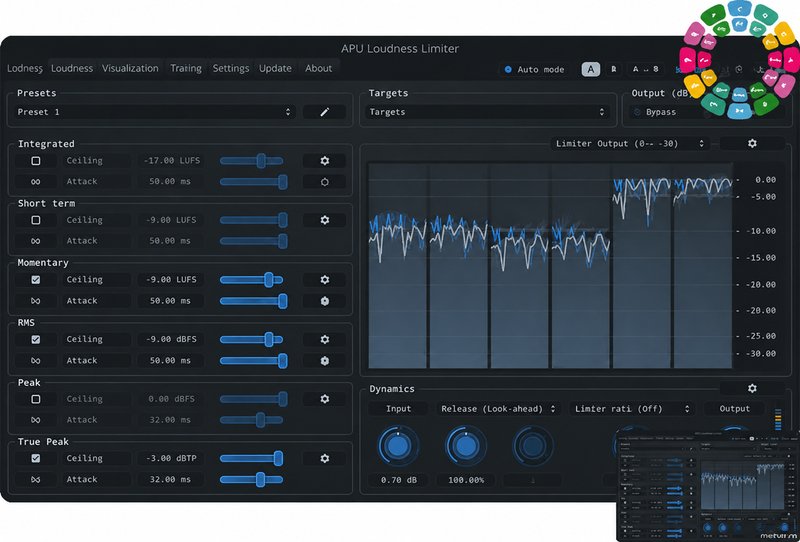
Task: Open the Preset 1 dropdown
Action: pyautogui.click(x=154, y=112)
